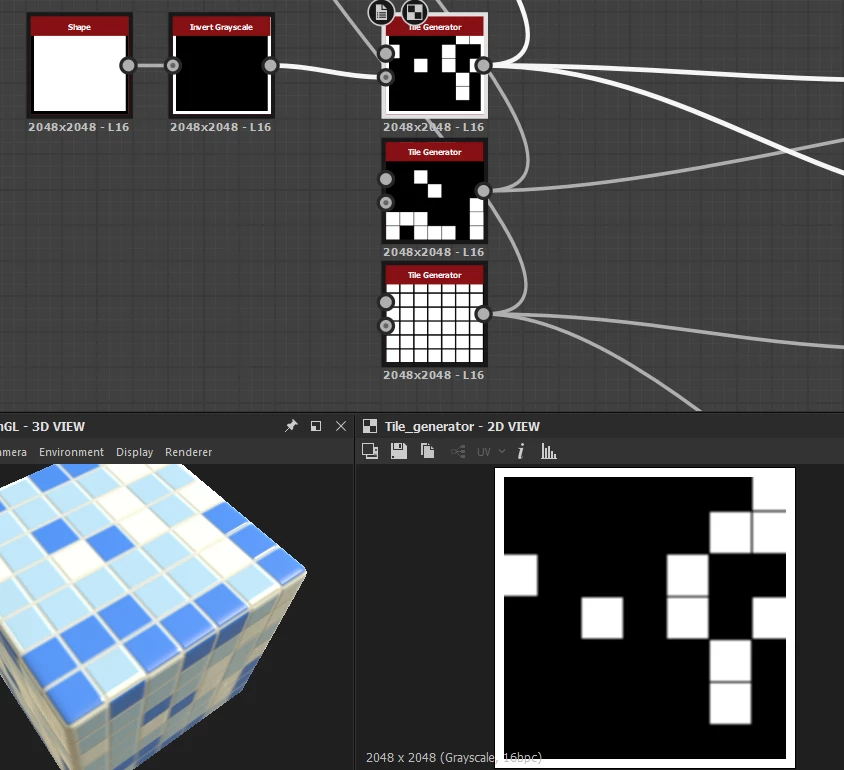Image resolution: width=844 pixels, height=770 pixels.
Task: Click the bottom Tile Generator title label
Action: coord(434,275)
